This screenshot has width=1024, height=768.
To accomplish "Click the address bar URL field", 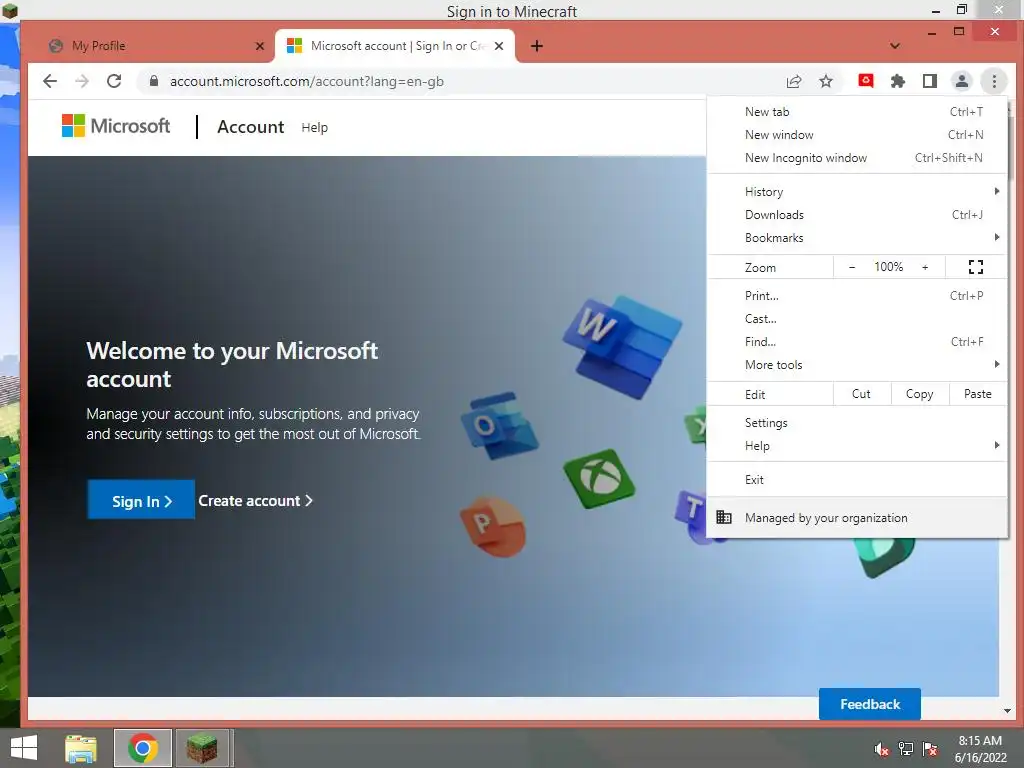I will [457, 81].
